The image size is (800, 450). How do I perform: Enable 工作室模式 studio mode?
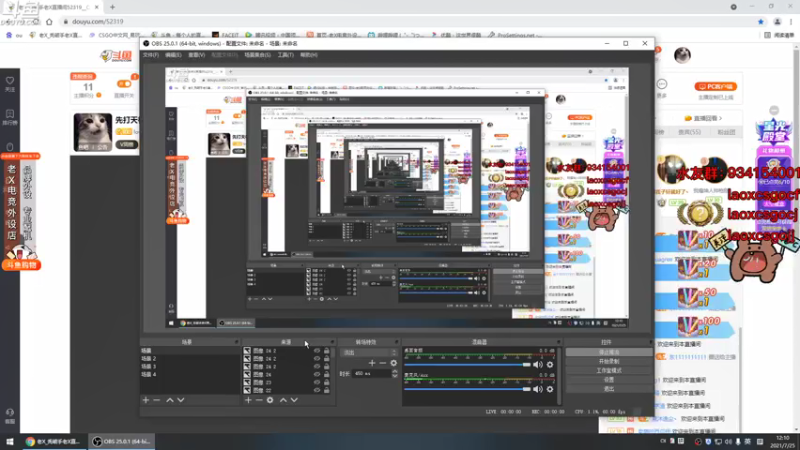point(609,371)
